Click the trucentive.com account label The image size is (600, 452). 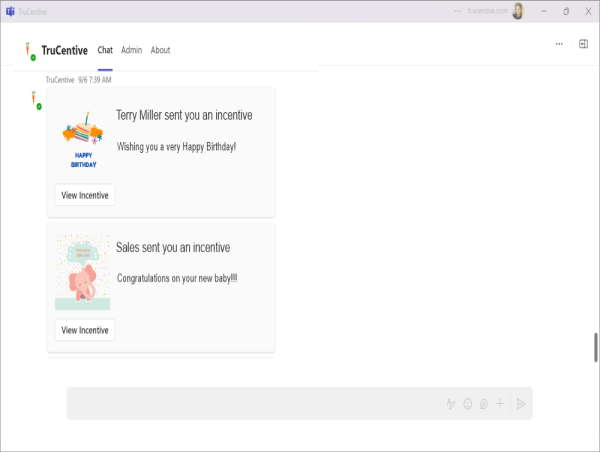click(488, 11)
